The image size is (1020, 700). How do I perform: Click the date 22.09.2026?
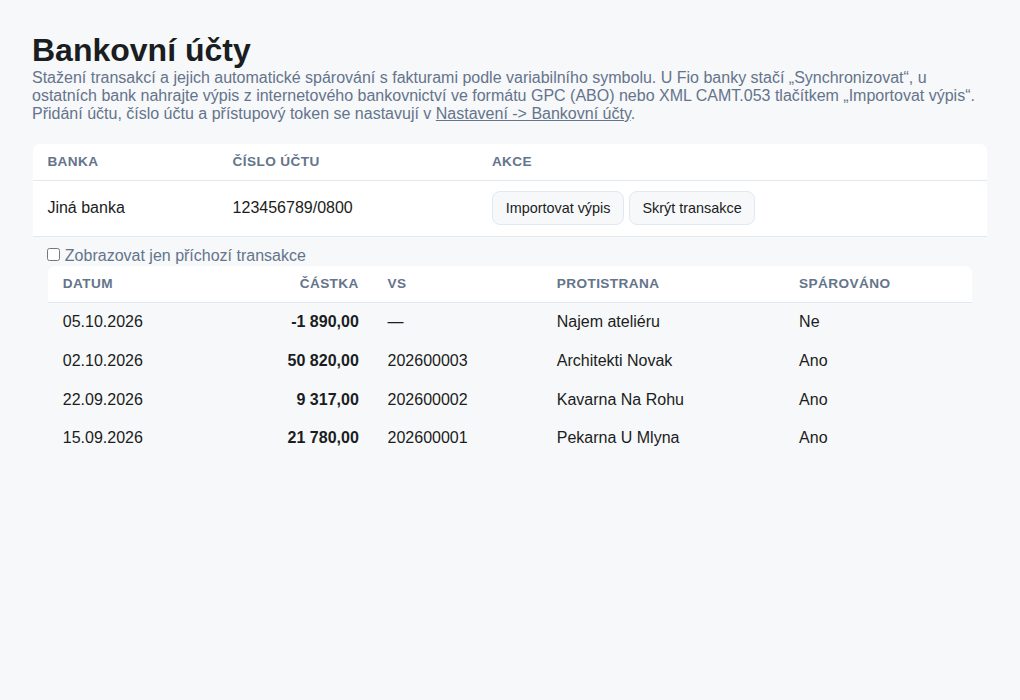(x=103, y=399)
